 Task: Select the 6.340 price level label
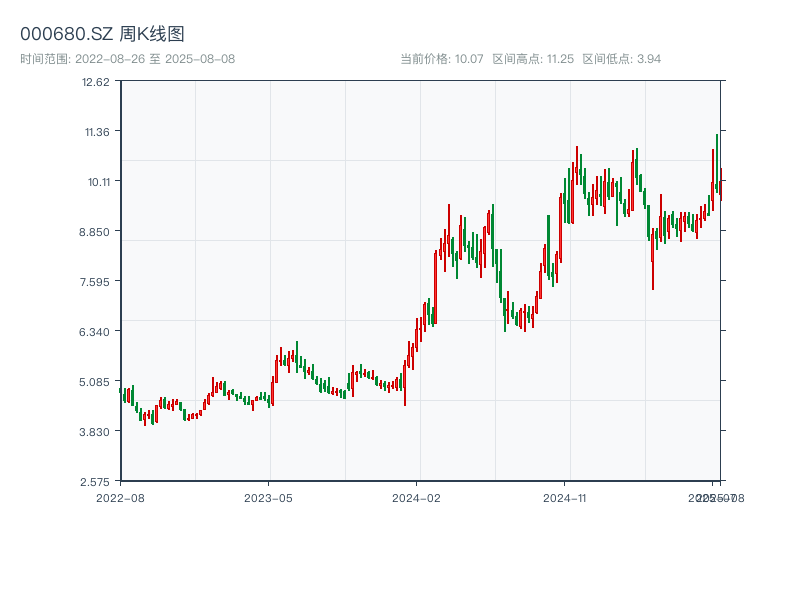tap(95, 331)
